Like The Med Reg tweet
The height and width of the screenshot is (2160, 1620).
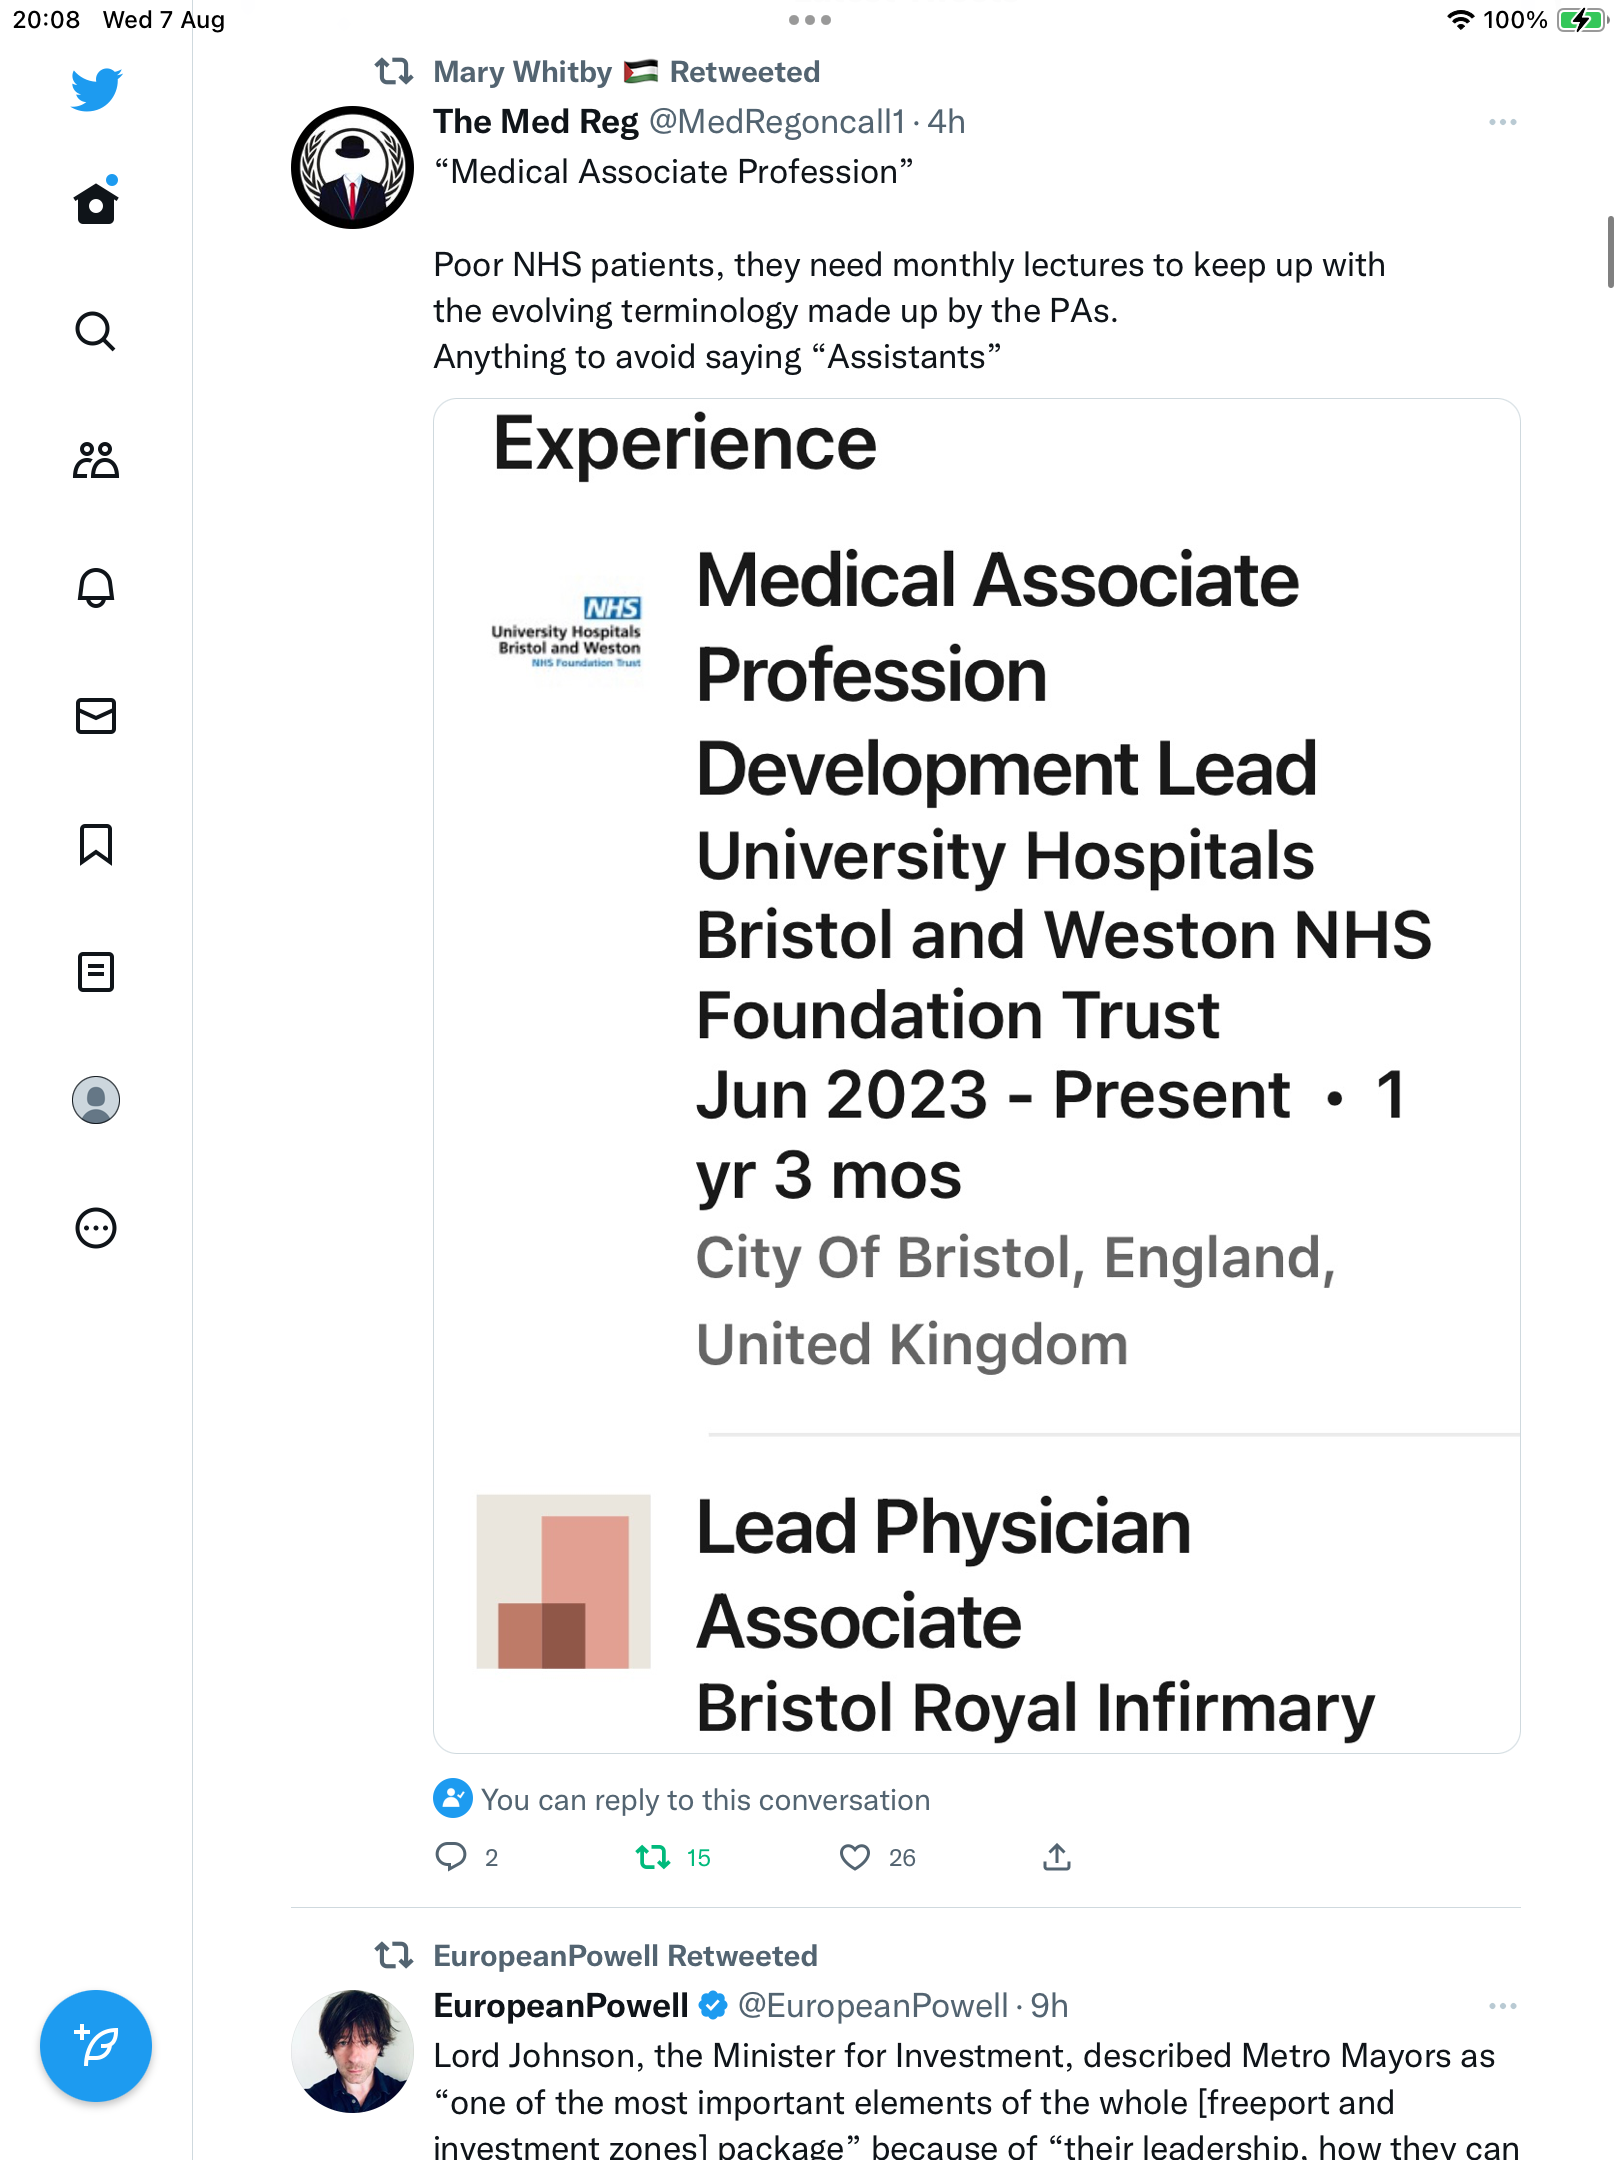click(855, 1858)
